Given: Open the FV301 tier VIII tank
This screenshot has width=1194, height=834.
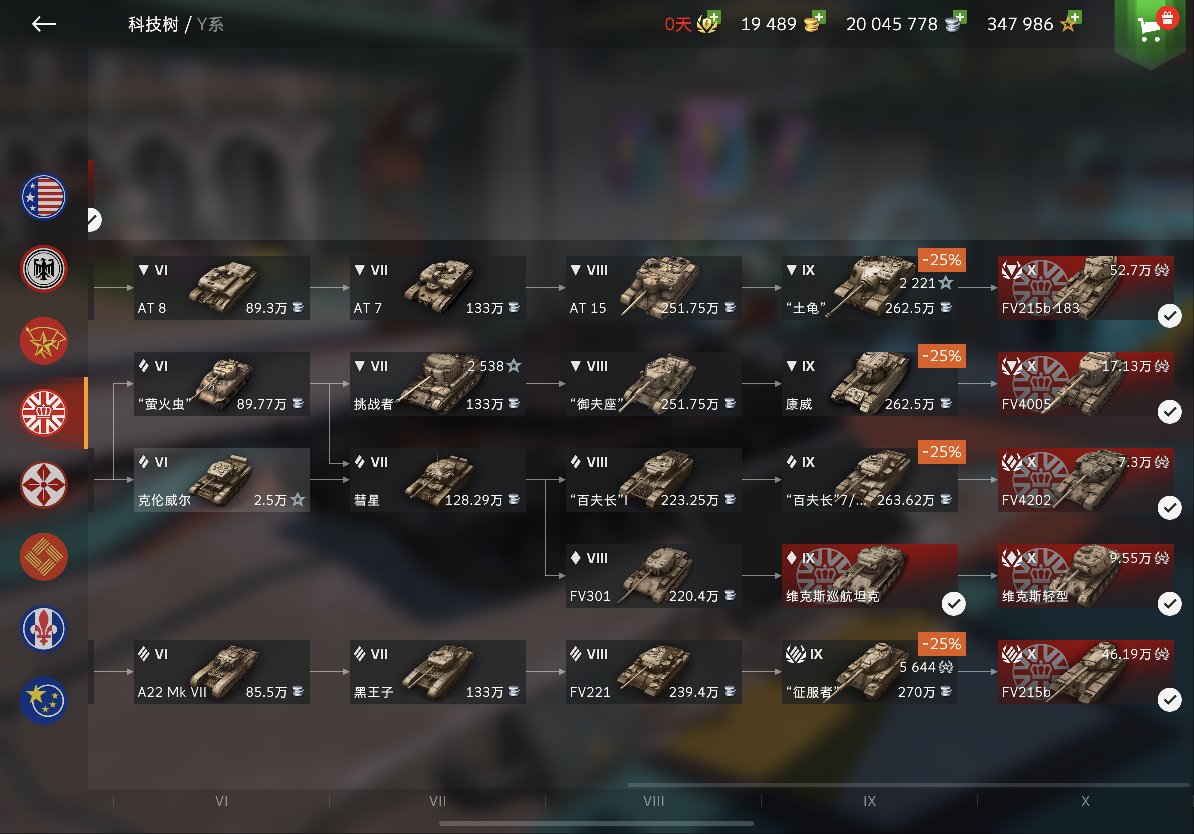Looking at the screenshot, I should [654, 576].
